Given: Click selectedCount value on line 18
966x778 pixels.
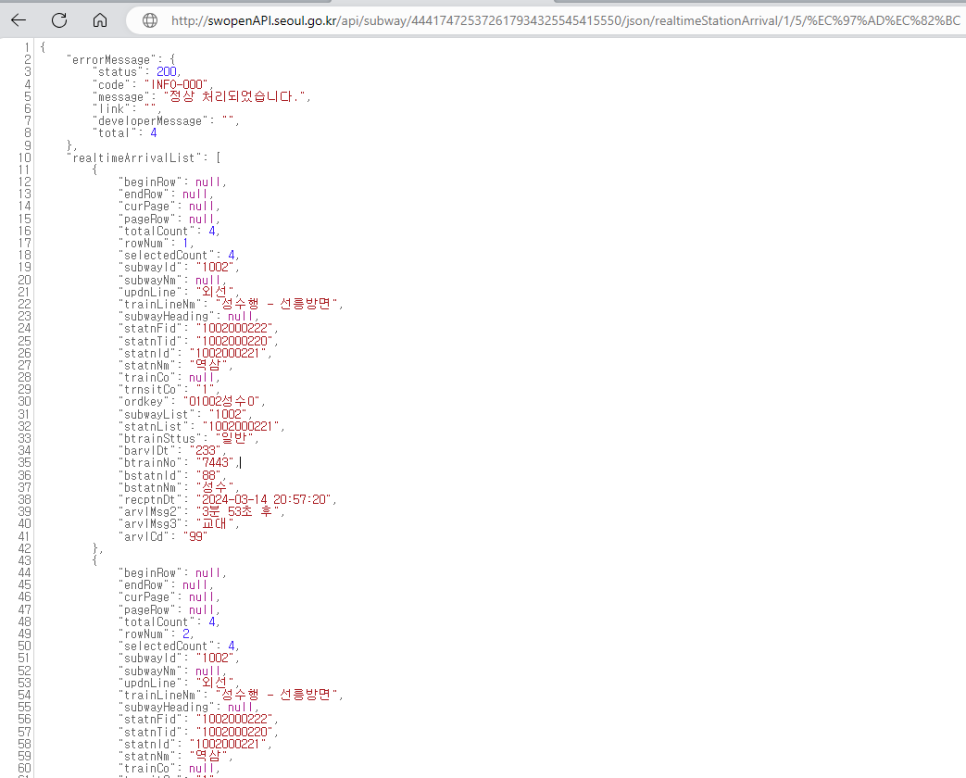Looking at the screenshot, I should [232, 255].
